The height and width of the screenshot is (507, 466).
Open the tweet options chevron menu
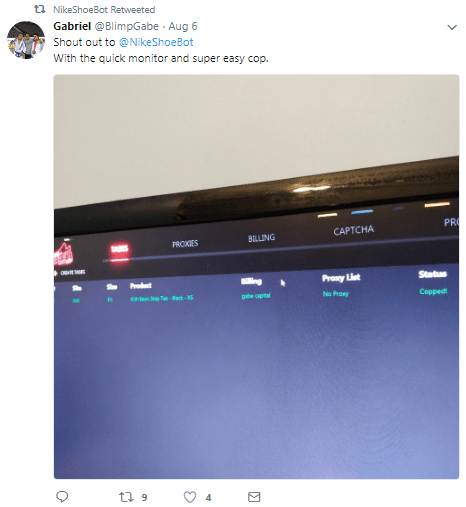coord(452,27)
